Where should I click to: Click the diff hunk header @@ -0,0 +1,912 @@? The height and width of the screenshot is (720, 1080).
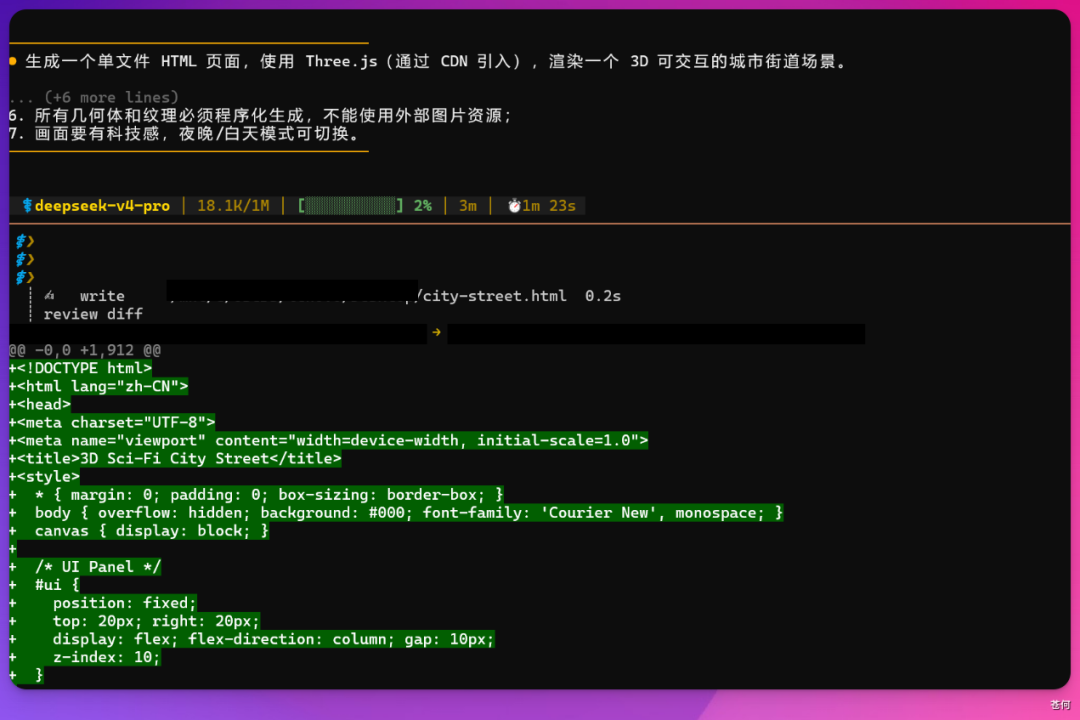tap(85, 350)
